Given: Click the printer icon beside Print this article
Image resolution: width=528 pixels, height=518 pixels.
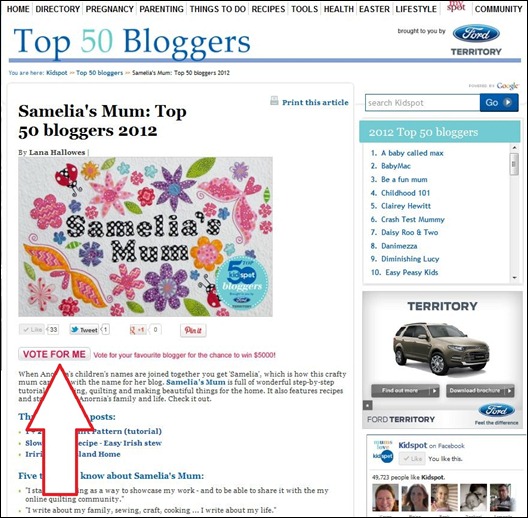Looking at the screenshot, I should (274, 100).
